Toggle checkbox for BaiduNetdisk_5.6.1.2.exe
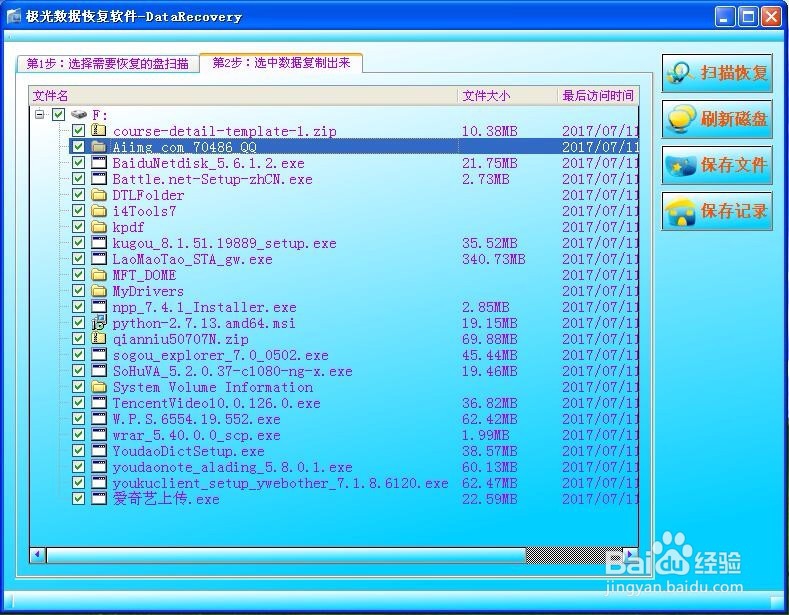The width and height of the screenshot is (789, 615). pyautogui.click(x=78, y=163)
